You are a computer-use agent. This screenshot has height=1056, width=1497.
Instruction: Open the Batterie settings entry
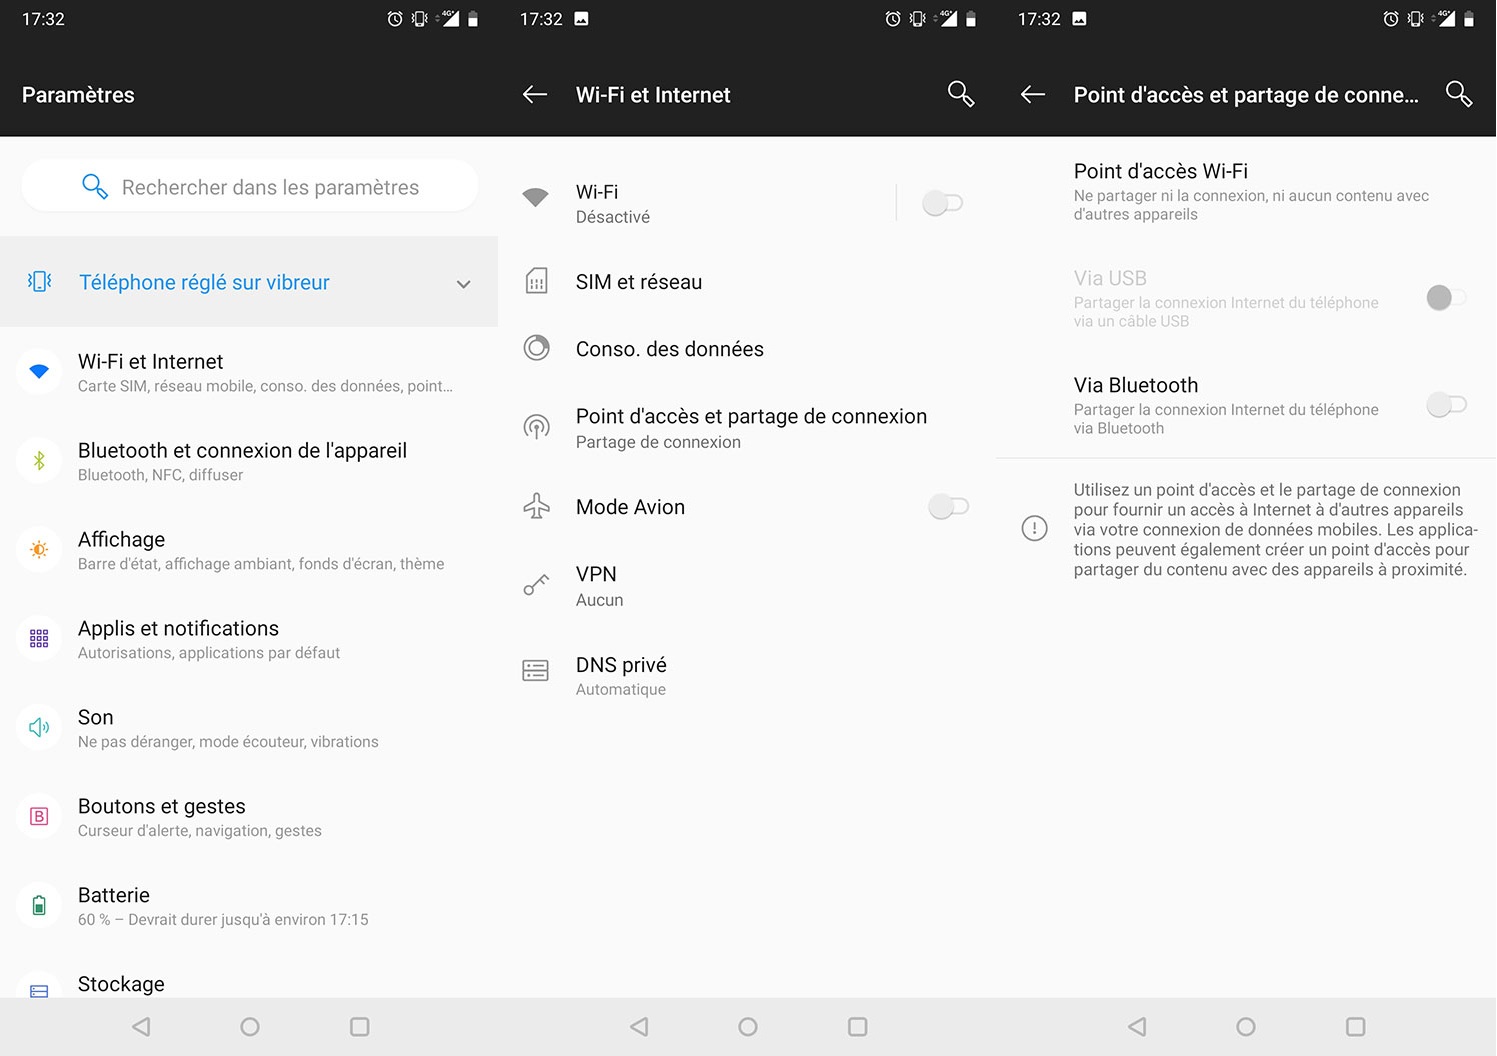coord(249,906)
